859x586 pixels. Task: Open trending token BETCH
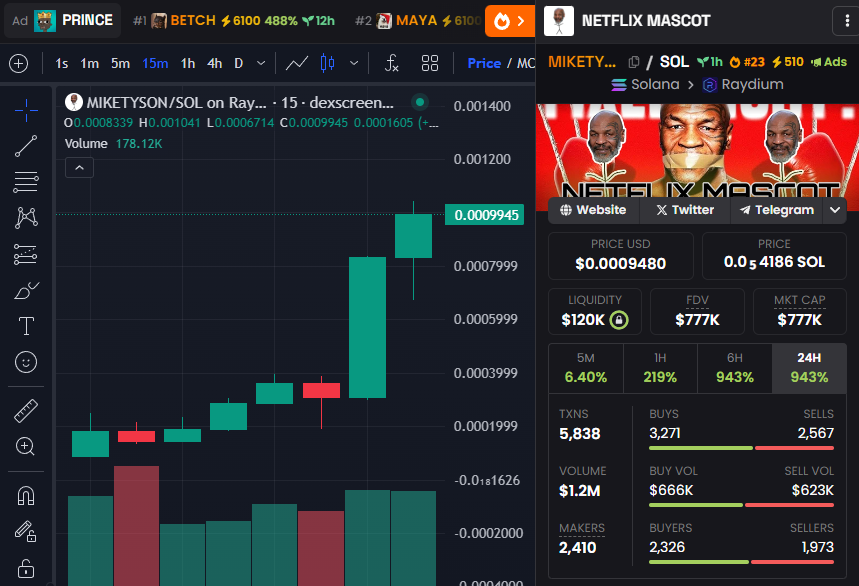pos(234,21)
